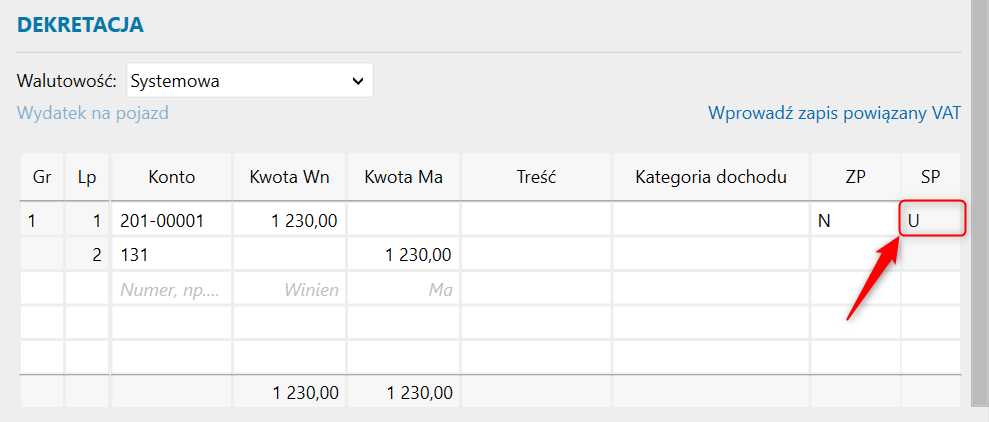Click Kwota Ma 1 230,00 in row two
This screenshot has height=422, width=989.
(x=403, y=255)
